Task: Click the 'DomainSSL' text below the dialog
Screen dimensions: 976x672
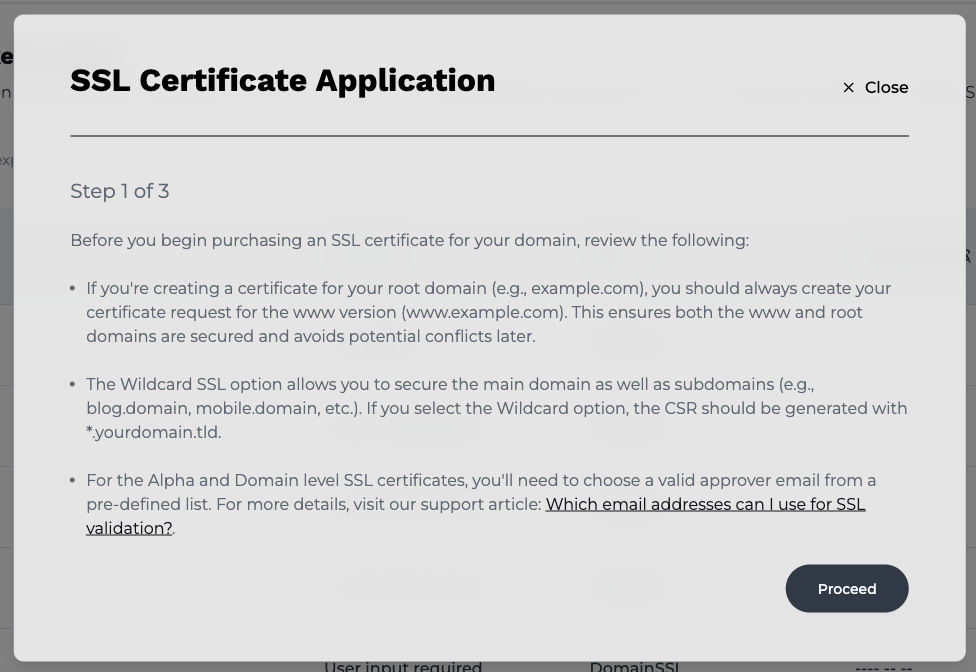Action: click(x=634, y=666)
